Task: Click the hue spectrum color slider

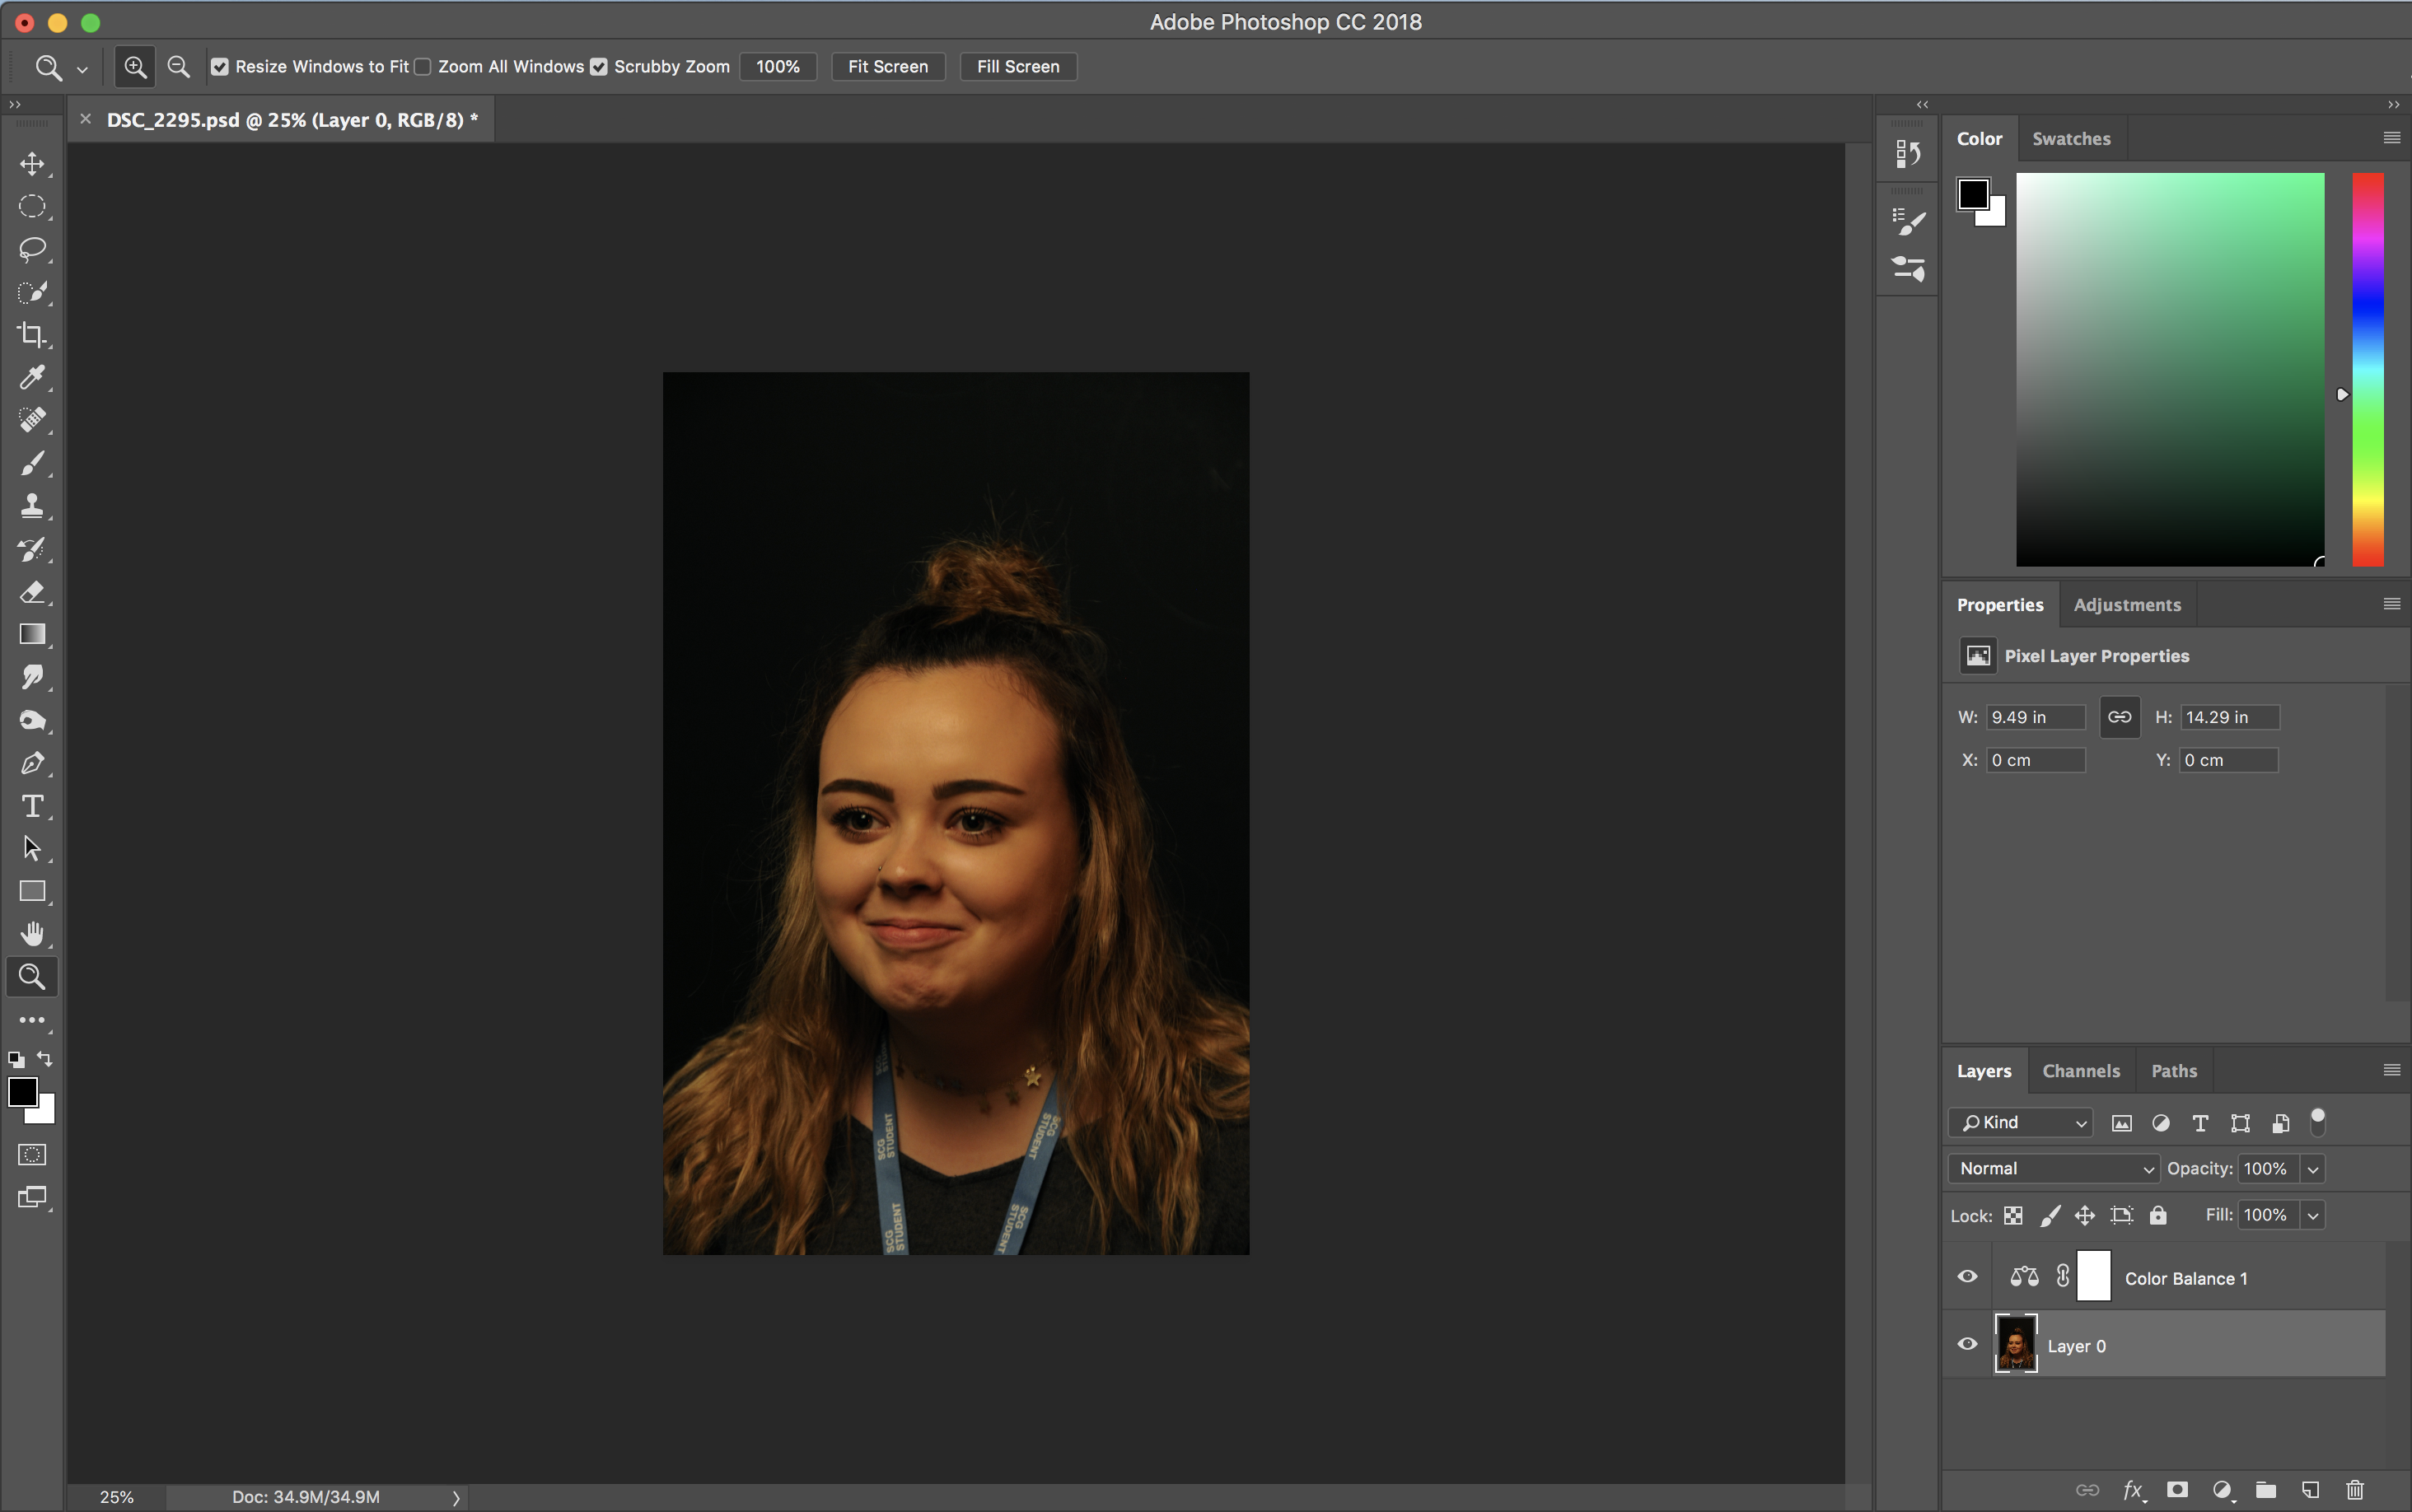Action: pos(2367,370)
